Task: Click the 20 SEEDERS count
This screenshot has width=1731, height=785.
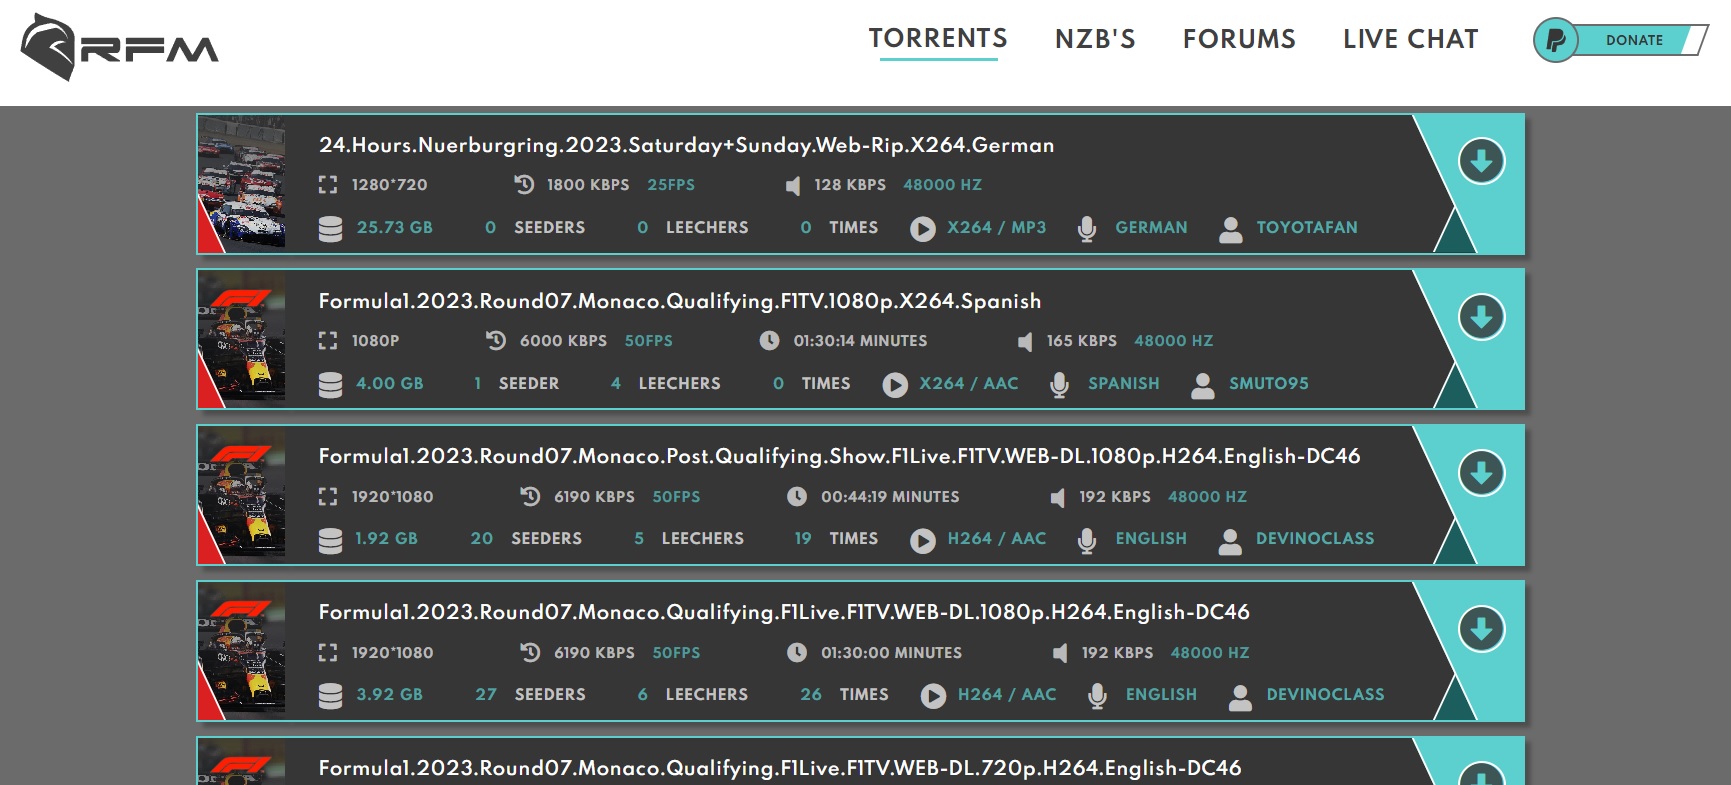Action: (526, 539)
